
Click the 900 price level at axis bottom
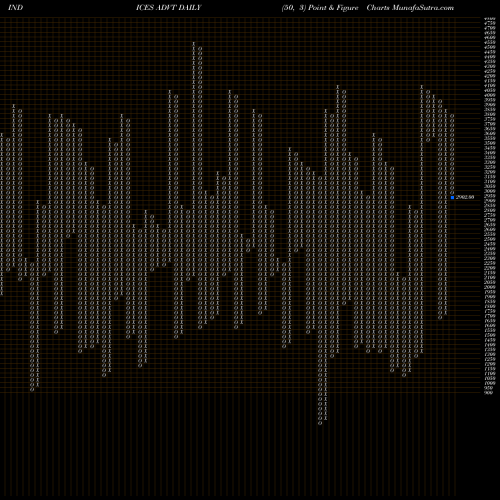(x=488, y=393)
